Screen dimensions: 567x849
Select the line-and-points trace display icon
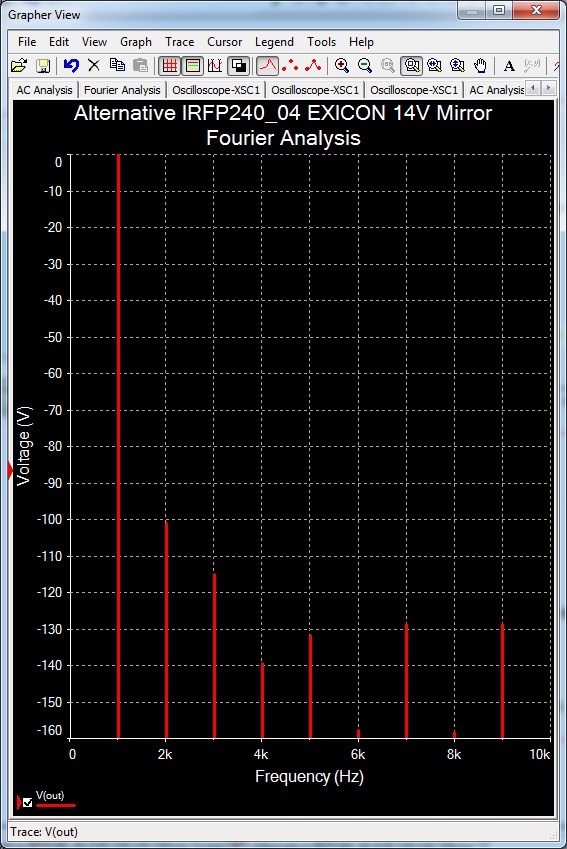[313, 66]
